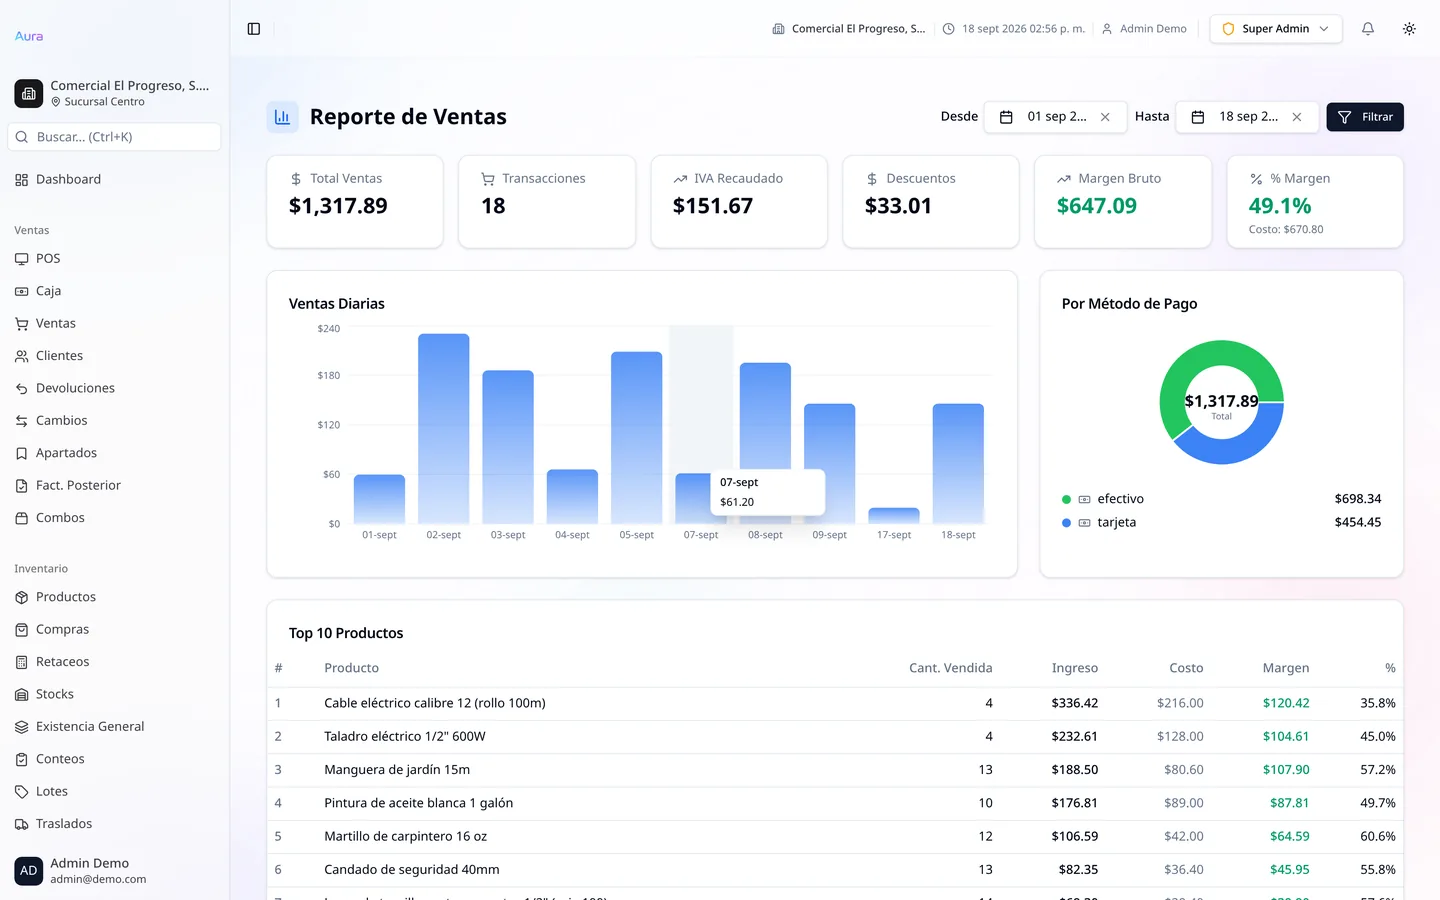Click the Apartados bookmark icon
1440x900 pixels.
point(22,453)
